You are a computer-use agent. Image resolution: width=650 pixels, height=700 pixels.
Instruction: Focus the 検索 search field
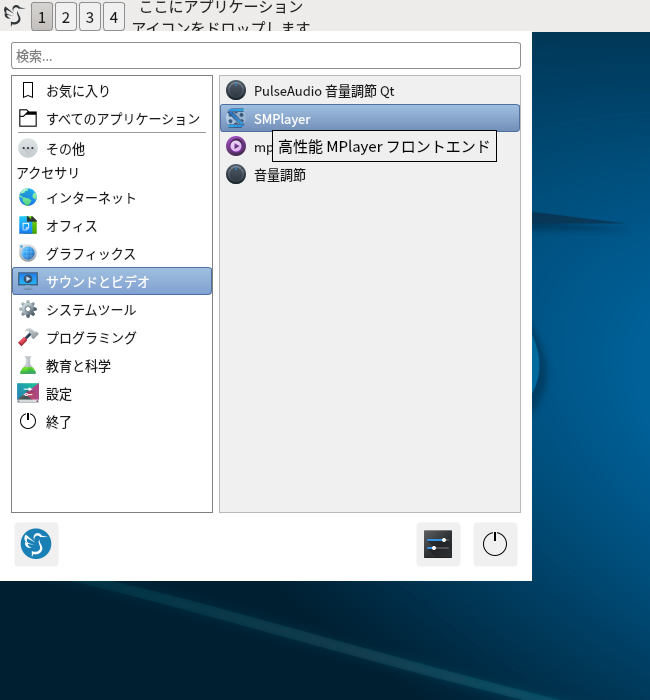pyautogui.click(x=266, y=56)
